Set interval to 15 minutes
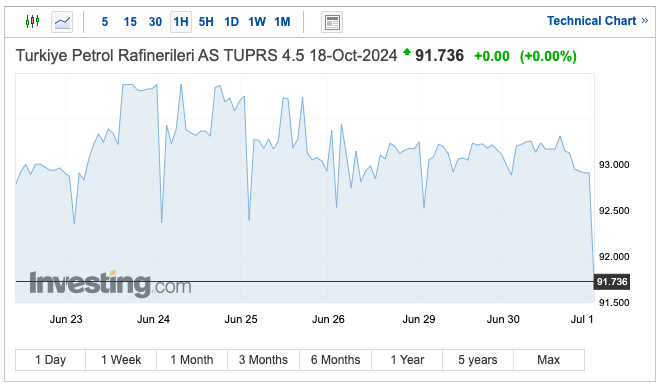Image resolution: width=660 pixels, height=389 pixels. tap(130, 21)
